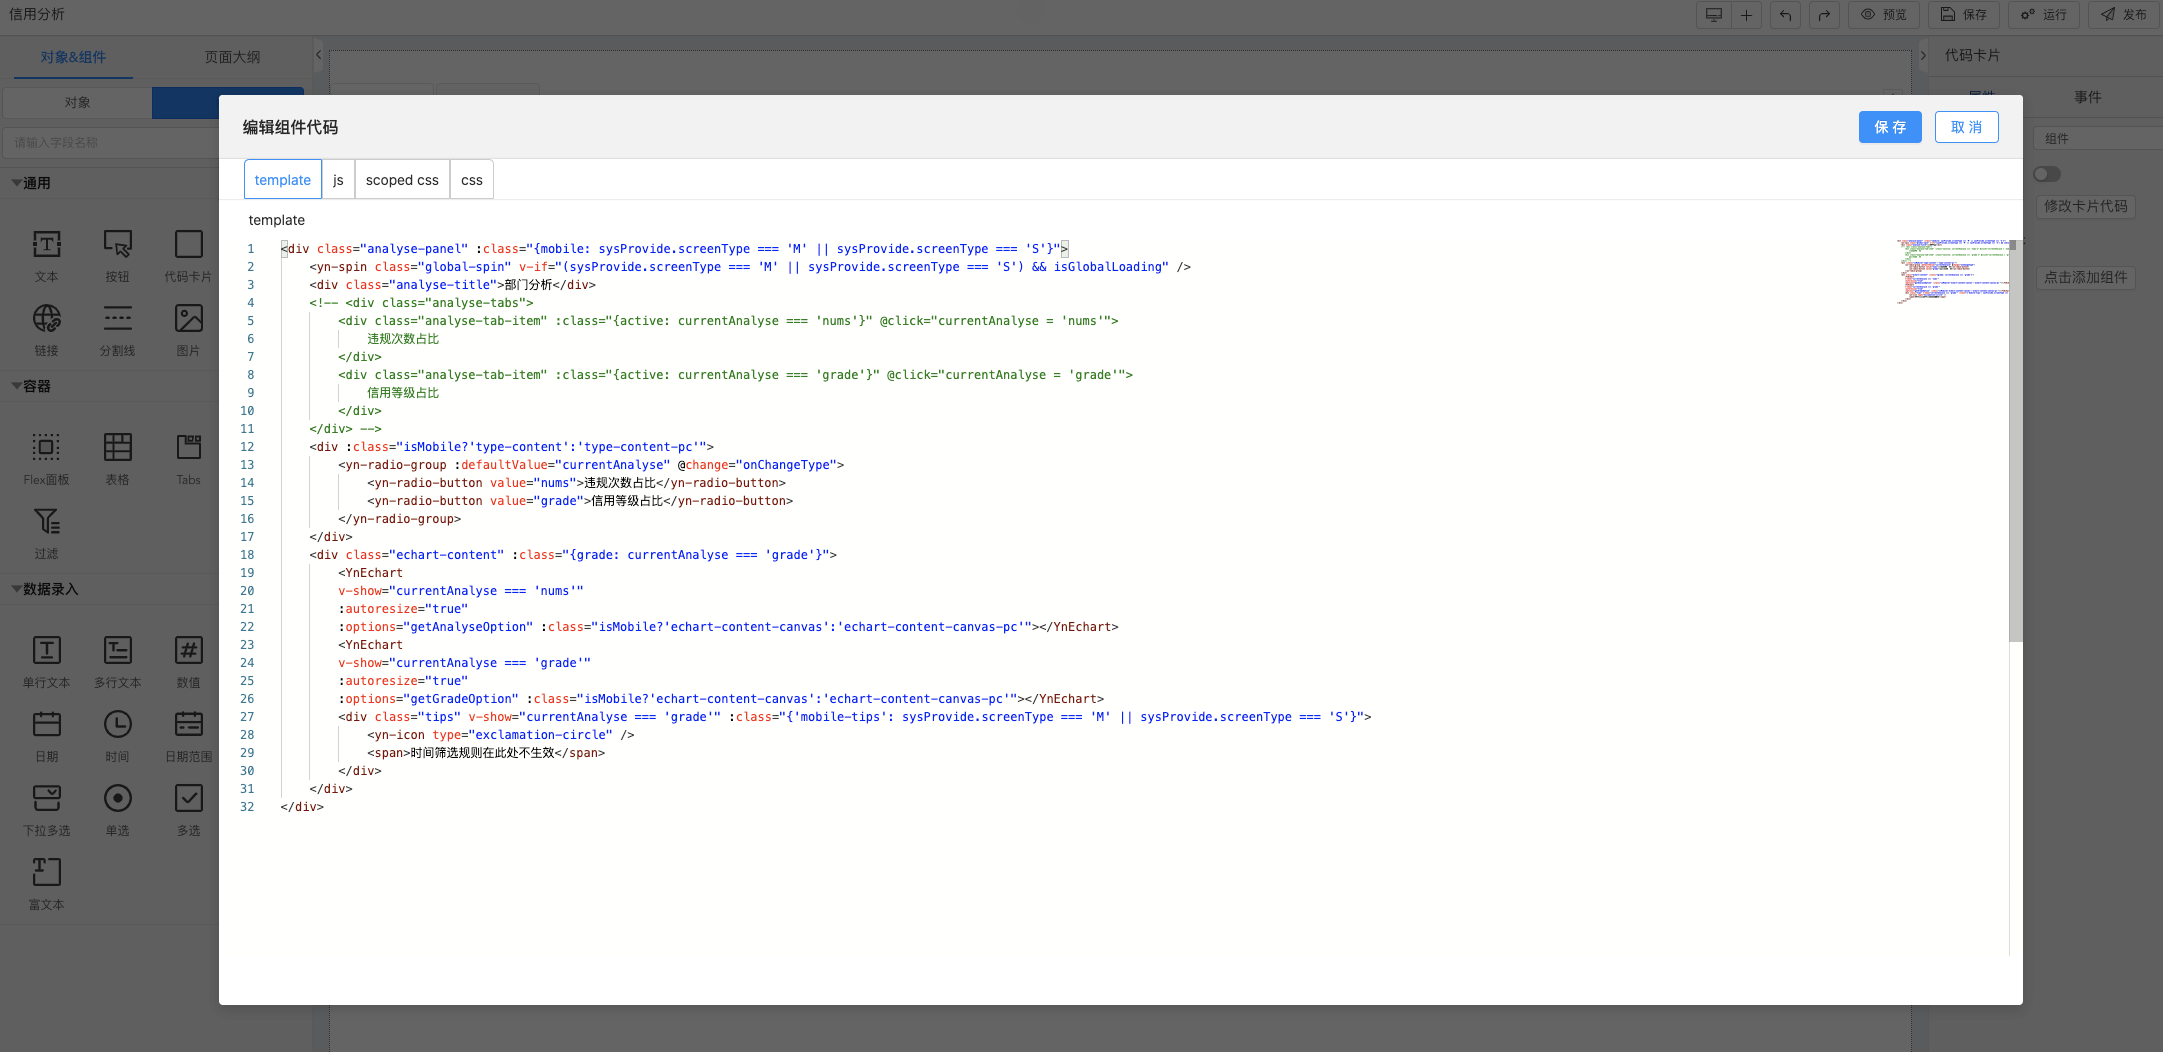The width and height of the screenshot is (2163, 1052).
Task: Switch to the js tab
Action: click(338, 180)
